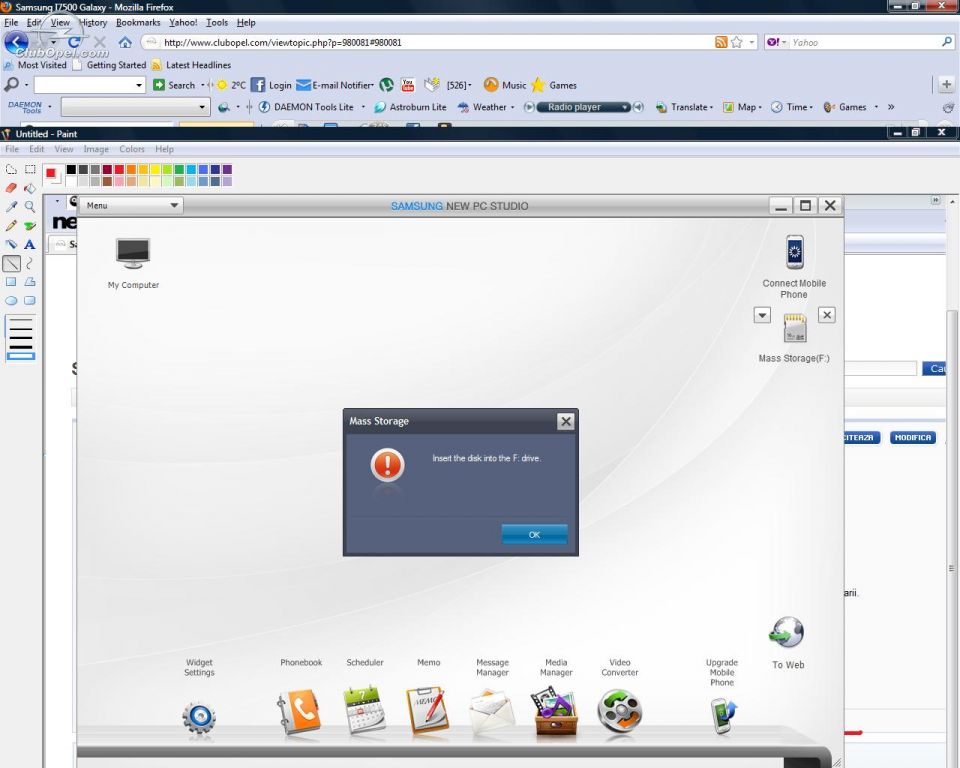Pick the yellow color swatch in Paint
The height and width of the screenshot is (768, 960).
coord(155,170)
